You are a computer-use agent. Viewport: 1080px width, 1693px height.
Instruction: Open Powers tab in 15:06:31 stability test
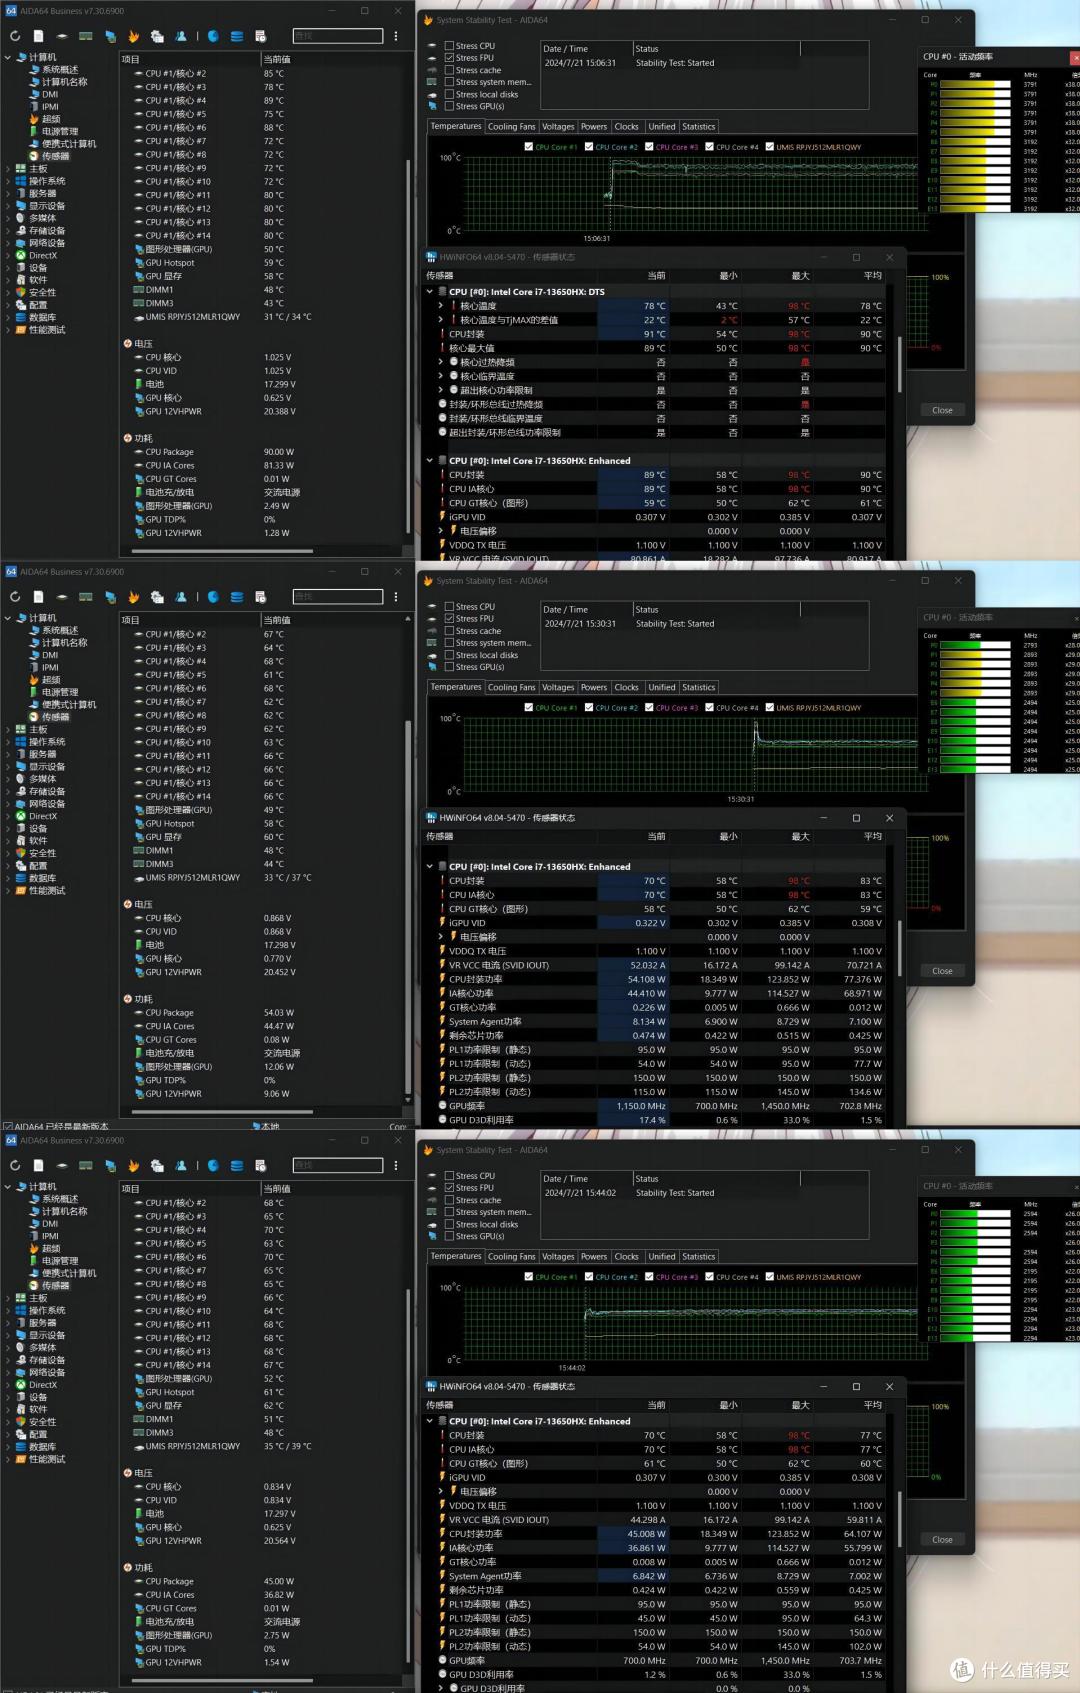(594, 127)
